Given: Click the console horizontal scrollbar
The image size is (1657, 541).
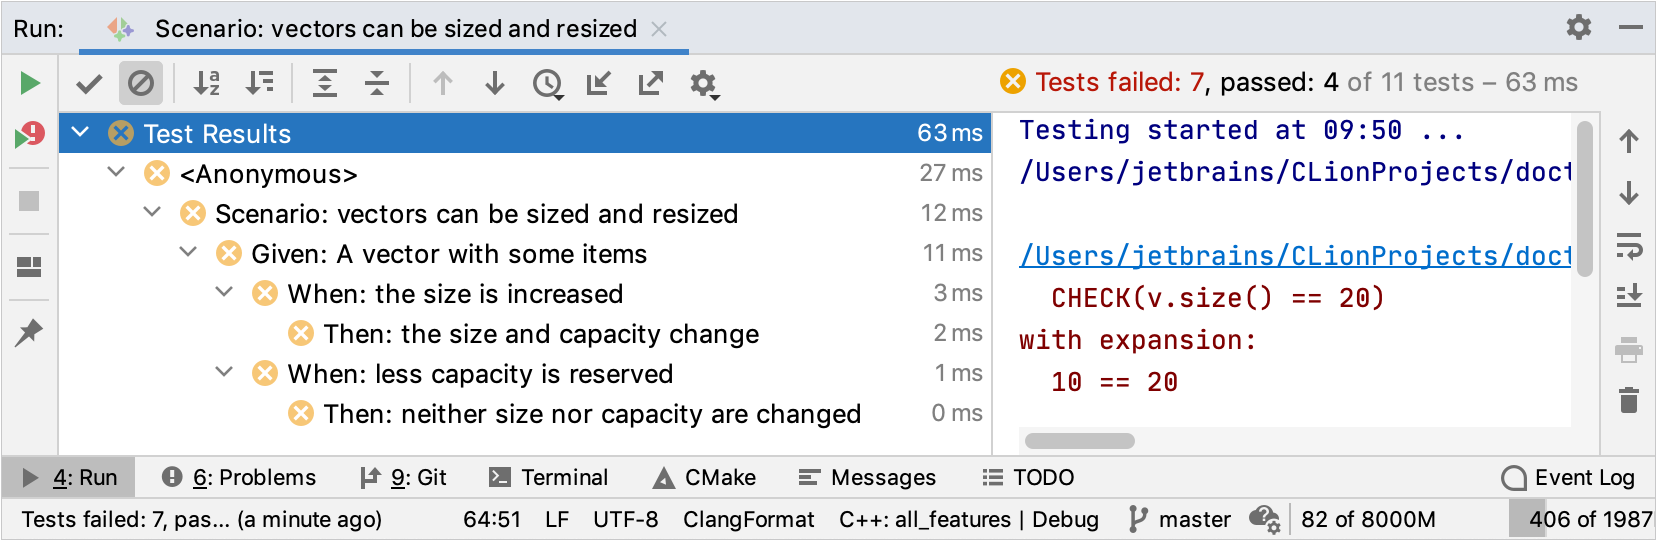Looking at the screenshot, I should point(1080,441).
